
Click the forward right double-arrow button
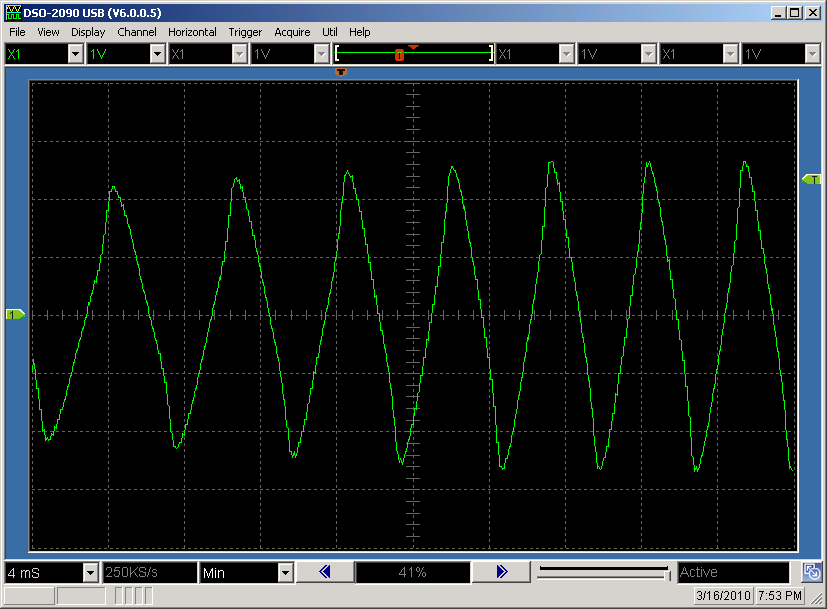coord(501,572)
